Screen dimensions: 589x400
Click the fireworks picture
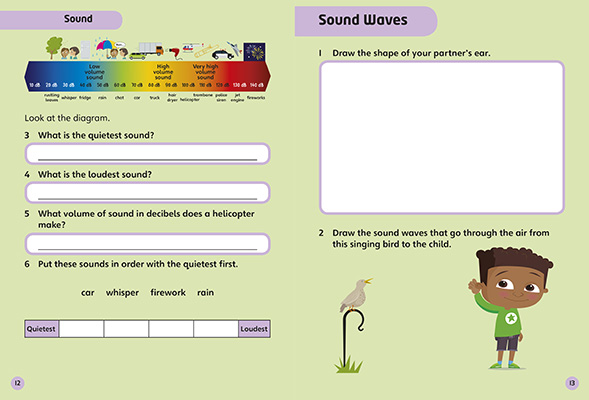coord(254,52)
